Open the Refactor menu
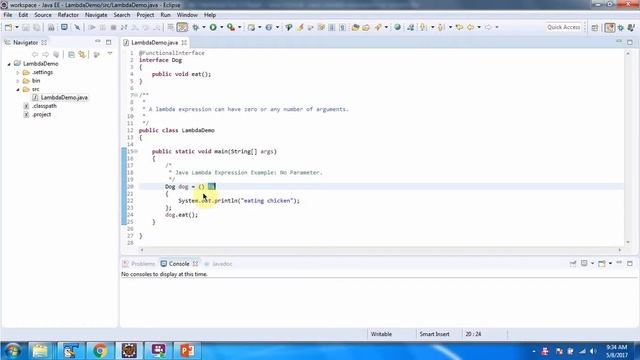The image size is (640, 360). [68, 15]
